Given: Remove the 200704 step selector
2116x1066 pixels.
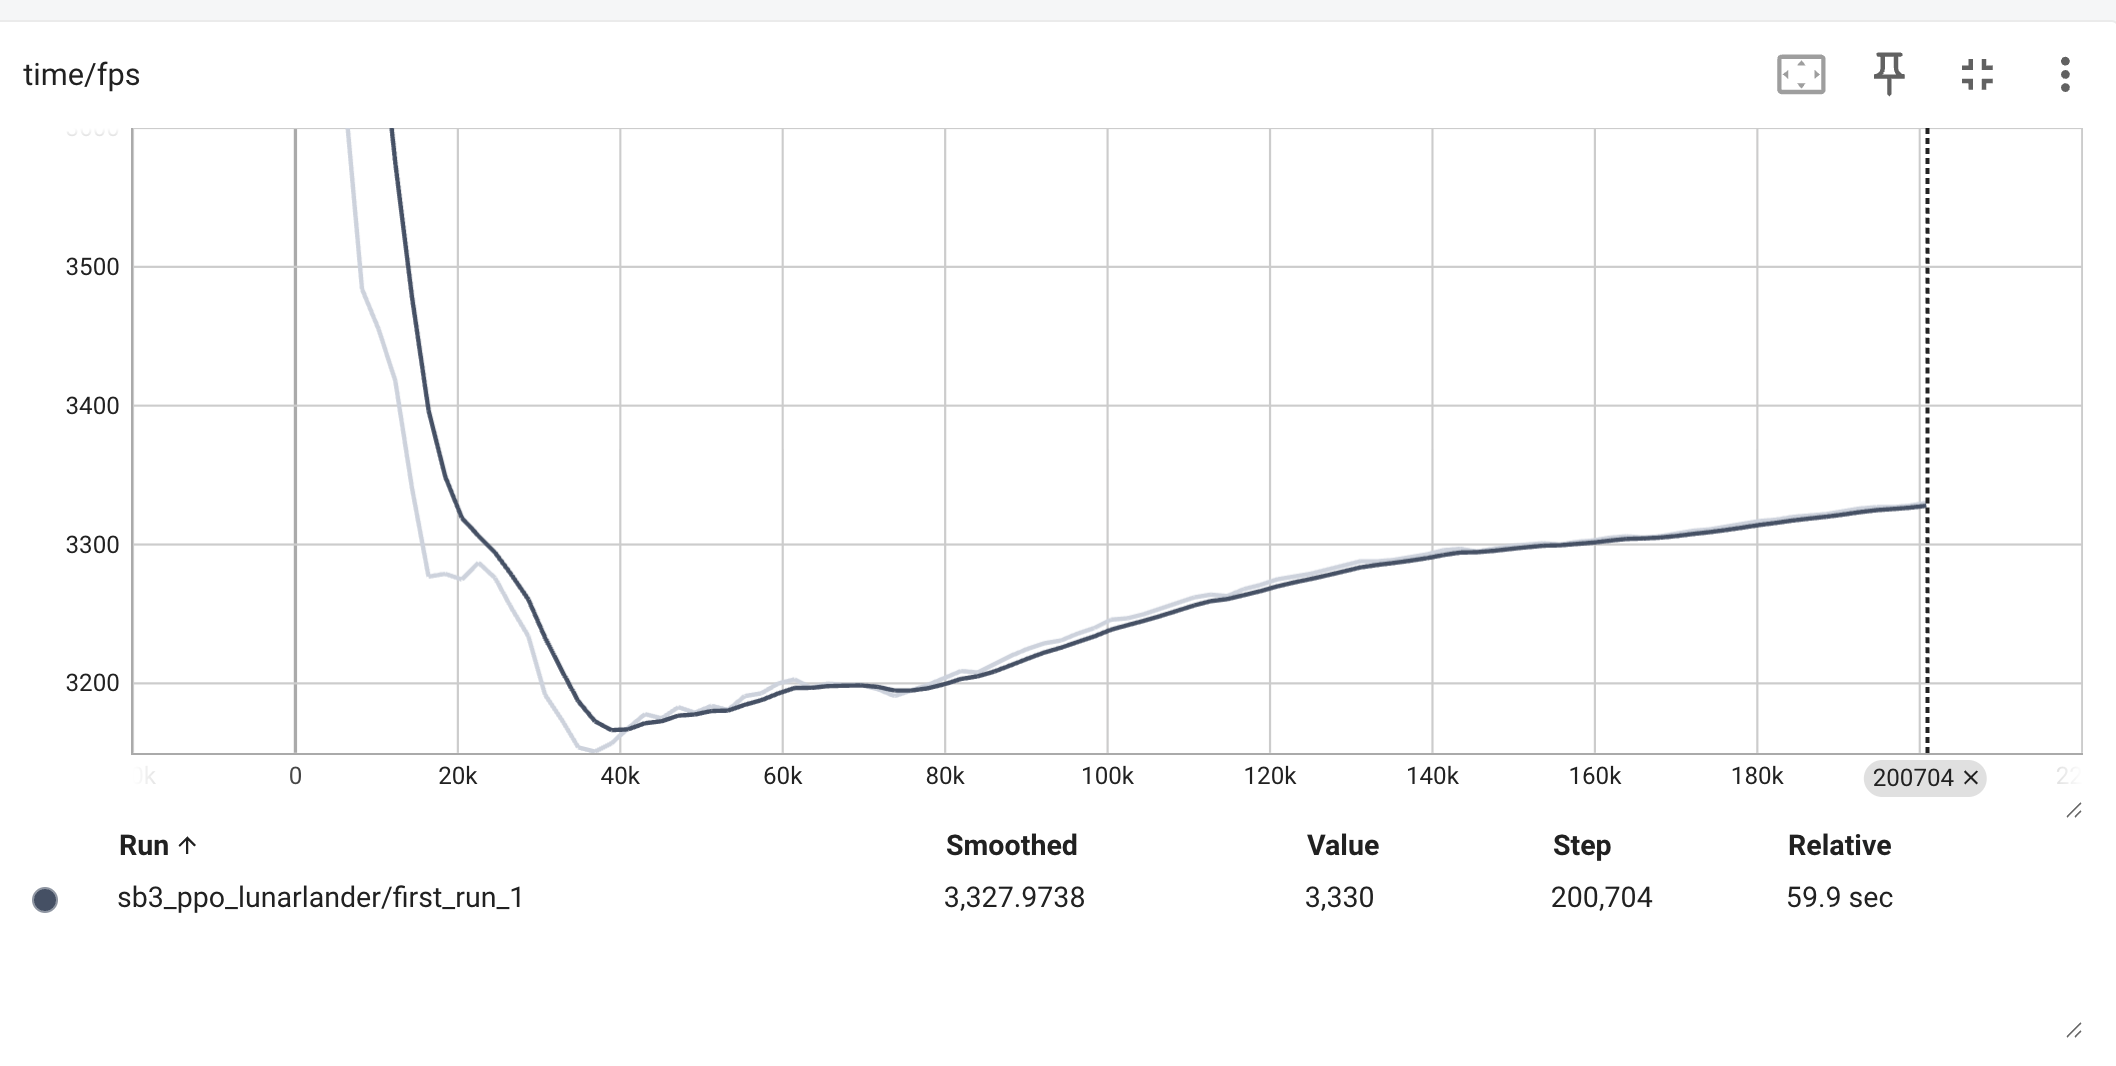Looking at the screenshot, I should coord(1971,778).
